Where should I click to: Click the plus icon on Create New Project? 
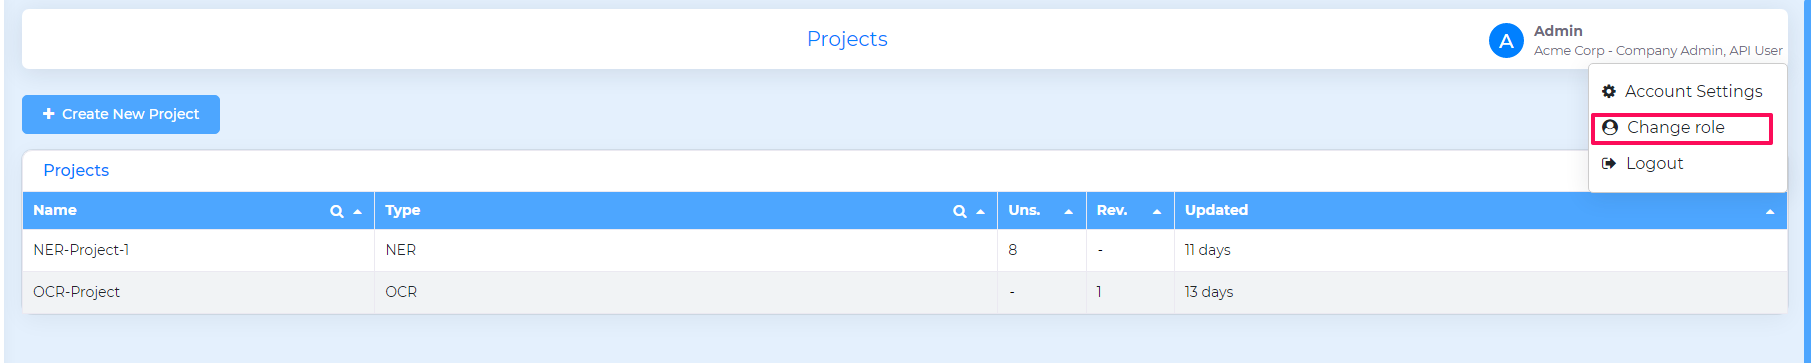[48, 114]
